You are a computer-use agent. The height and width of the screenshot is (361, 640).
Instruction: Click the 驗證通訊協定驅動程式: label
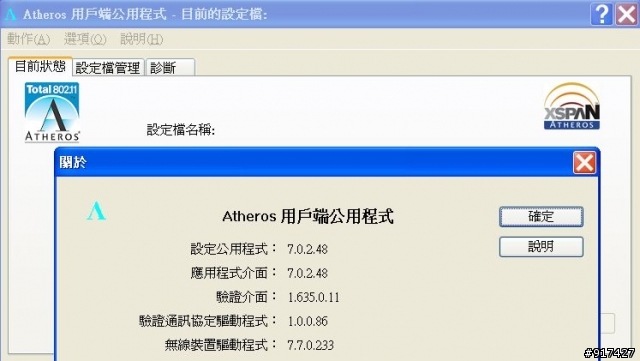tap(208, 321)
